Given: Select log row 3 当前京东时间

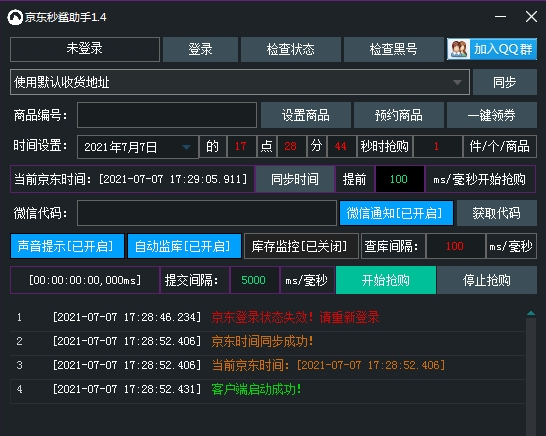Looking at the screenshot, I should 267,365.
